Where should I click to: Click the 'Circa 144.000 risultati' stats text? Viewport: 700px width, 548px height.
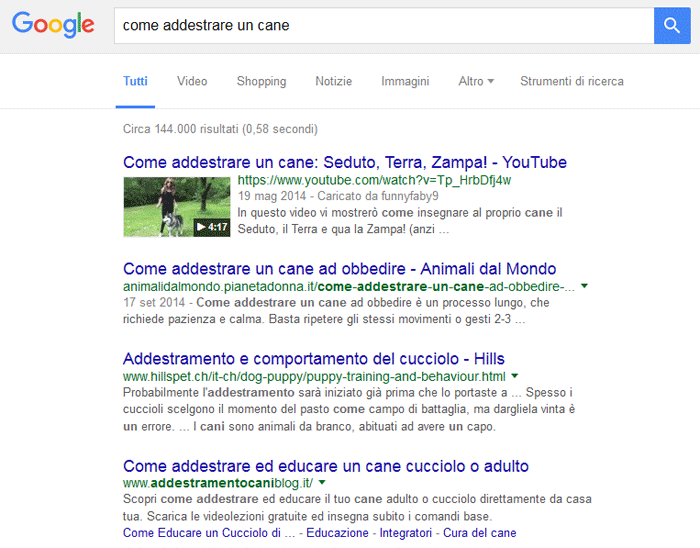(220, 129)
